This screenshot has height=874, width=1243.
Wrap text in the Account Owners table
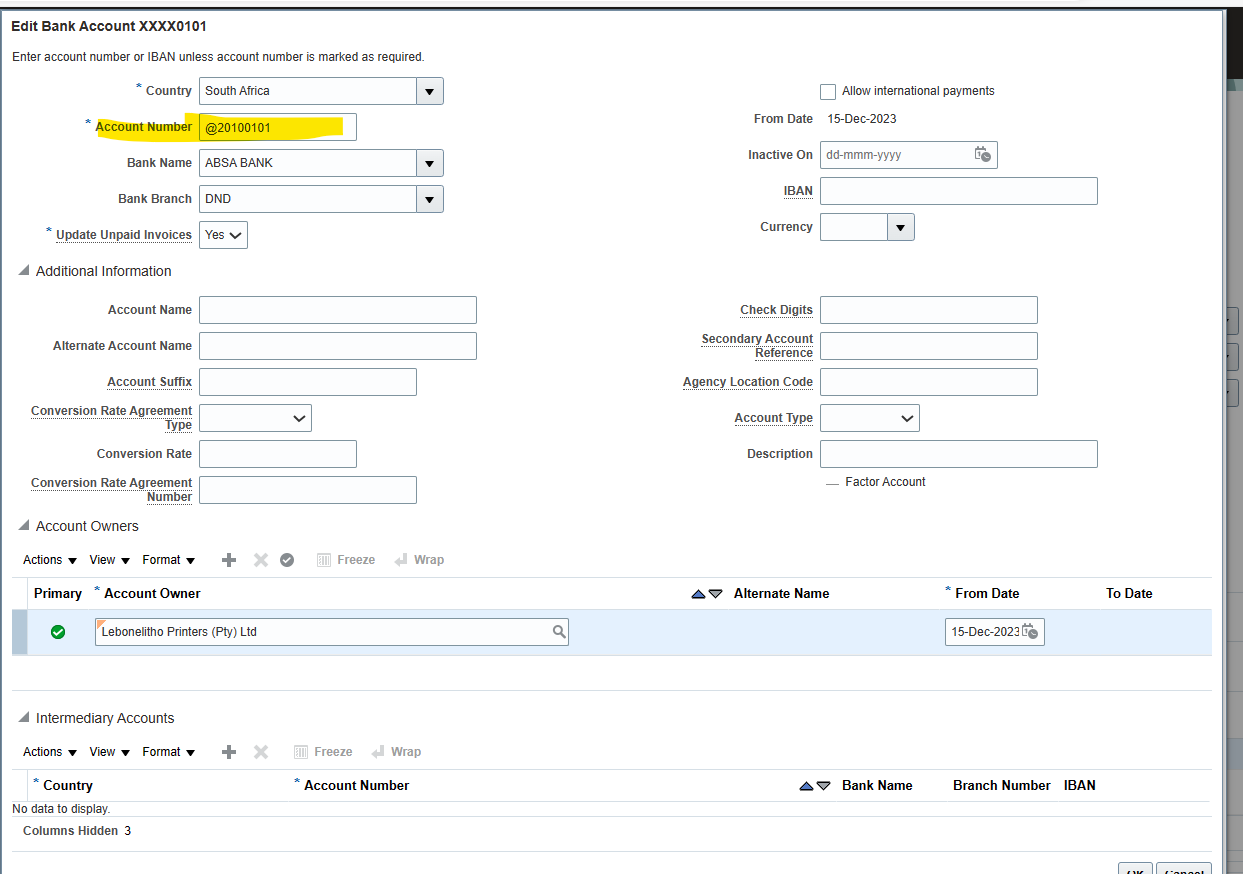coord(419,560)
